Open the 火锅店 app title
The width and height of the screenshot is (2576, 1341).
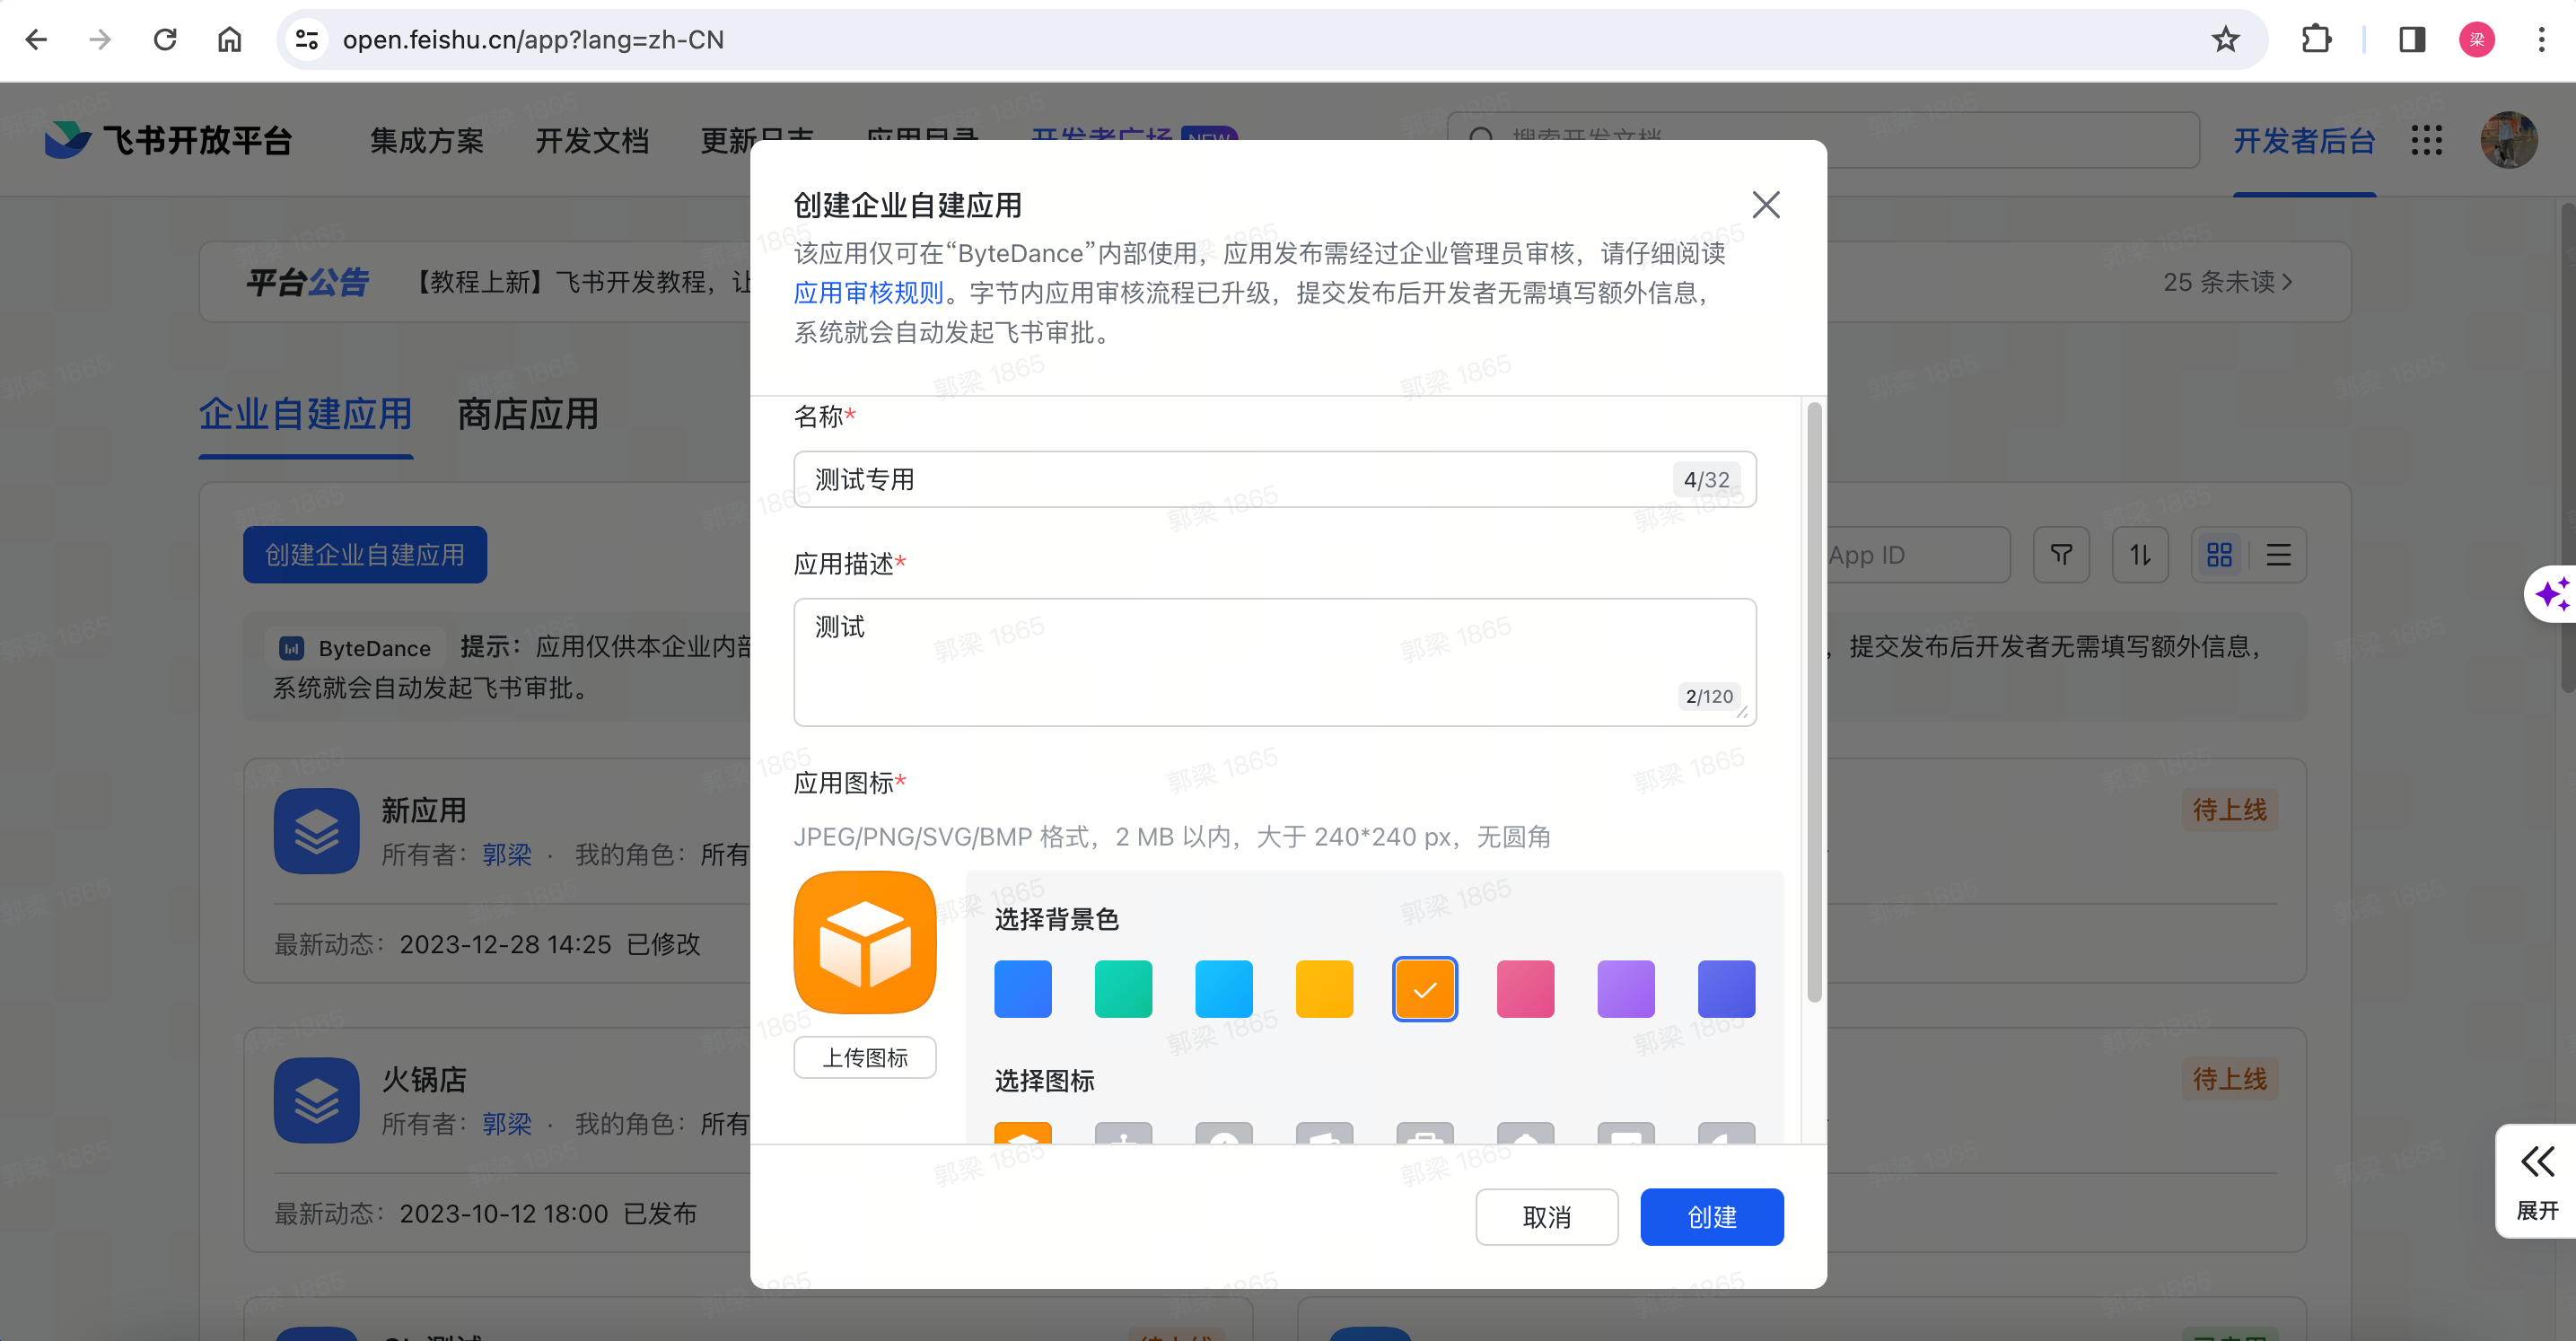pyautogui.click(x=424, y=1079)
